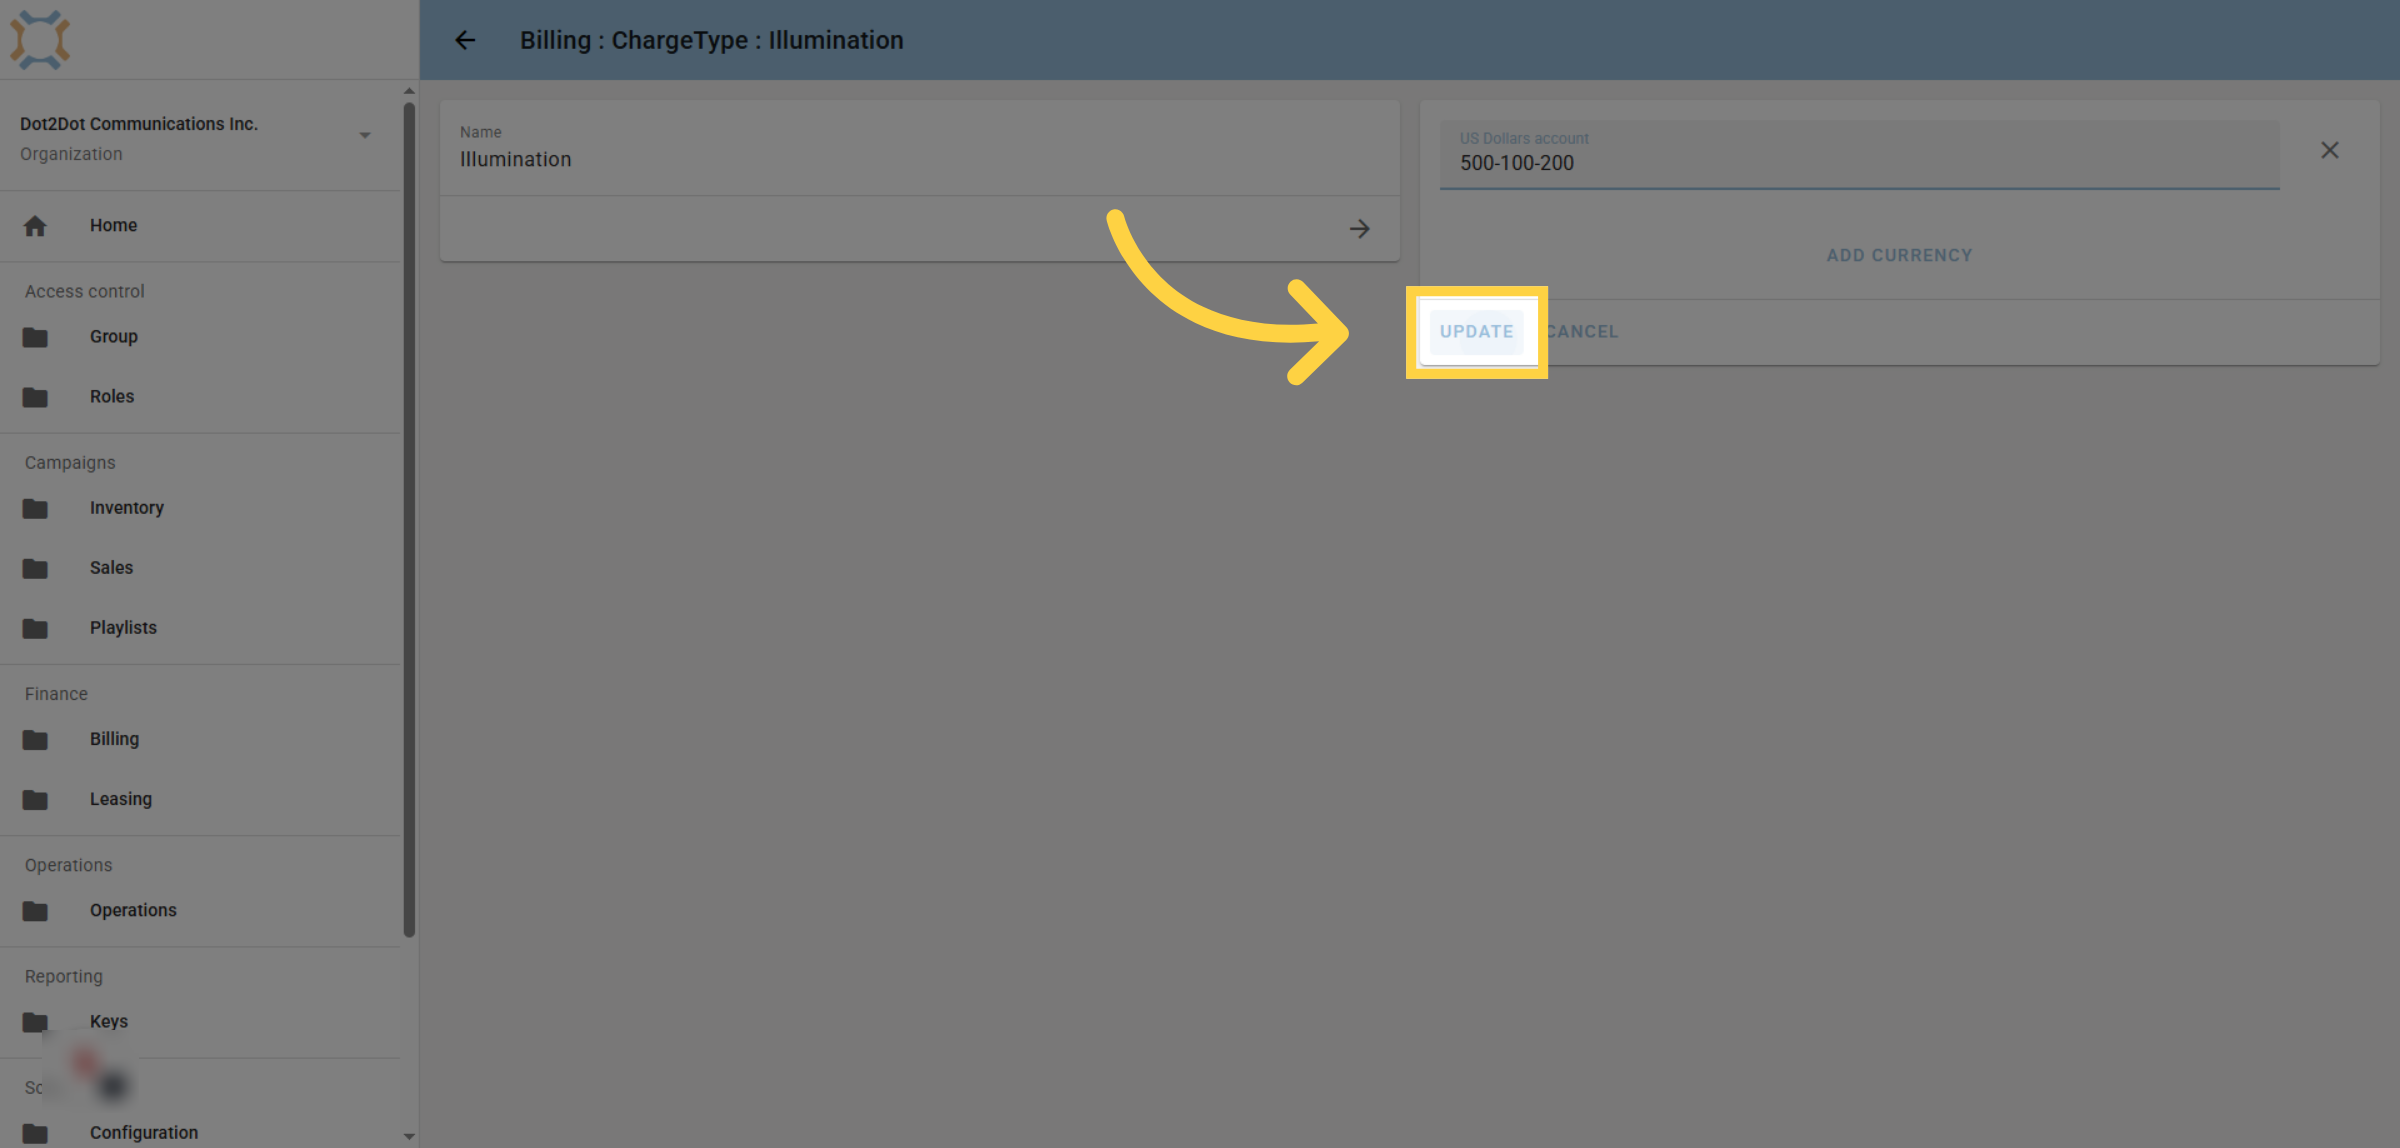The width and height of the screenshot is (2400, 1148).
Task: Open Configuration in the sidebar
Action: [x=143, y=1132]
